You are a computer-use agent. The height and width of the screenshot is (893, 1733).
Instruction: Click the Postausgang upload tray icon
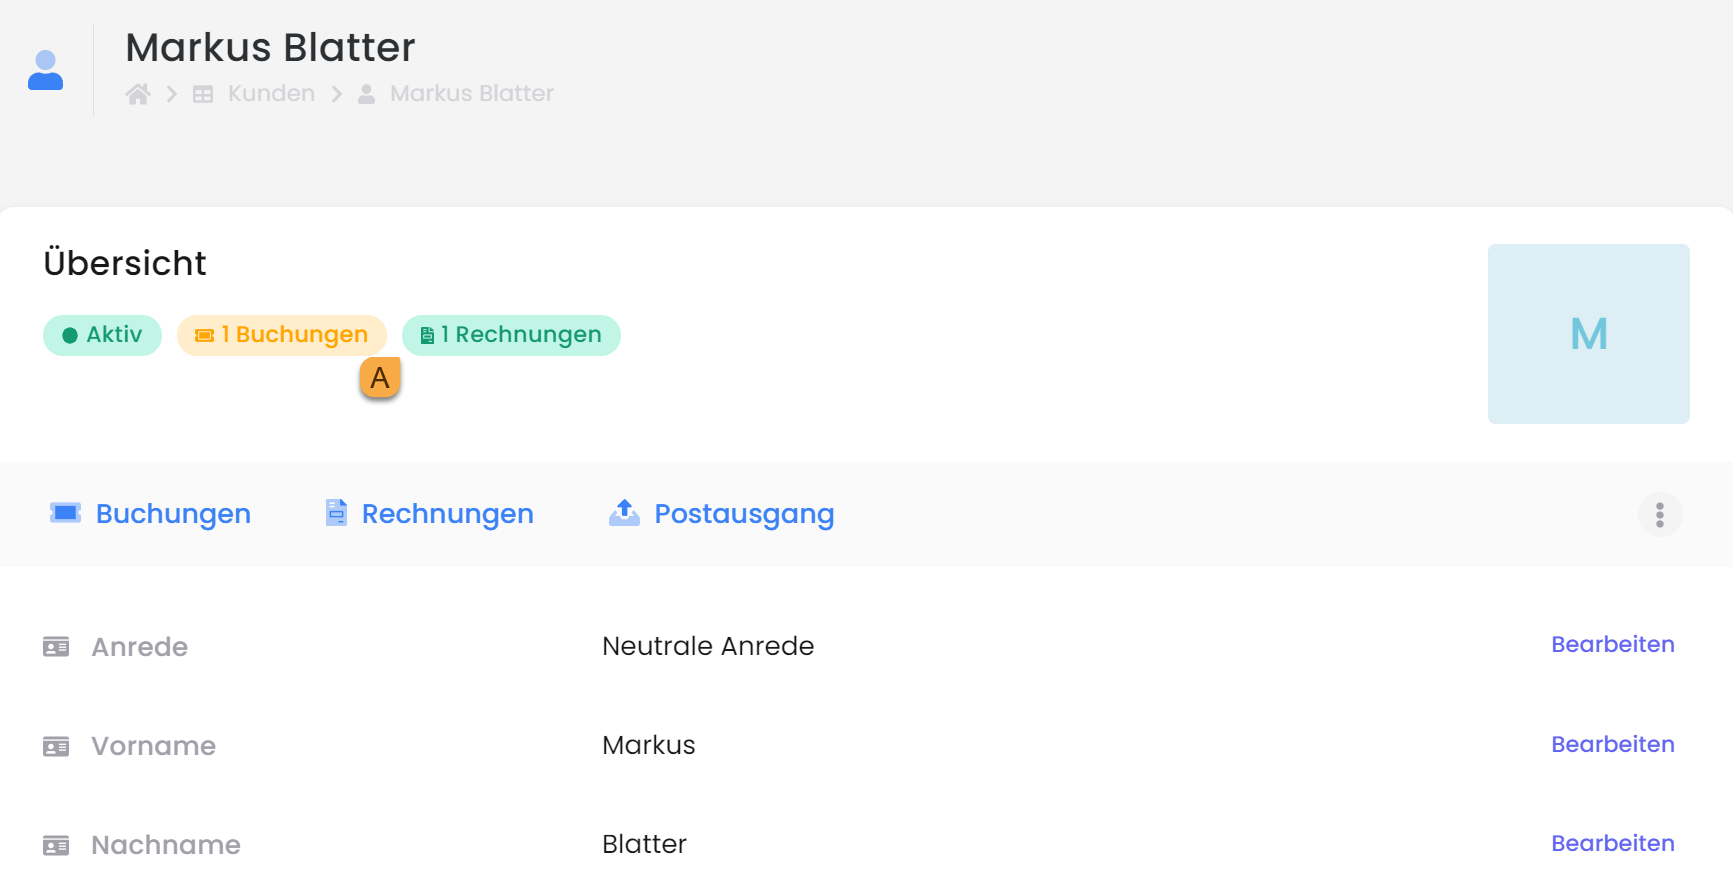tap(624, 513)
